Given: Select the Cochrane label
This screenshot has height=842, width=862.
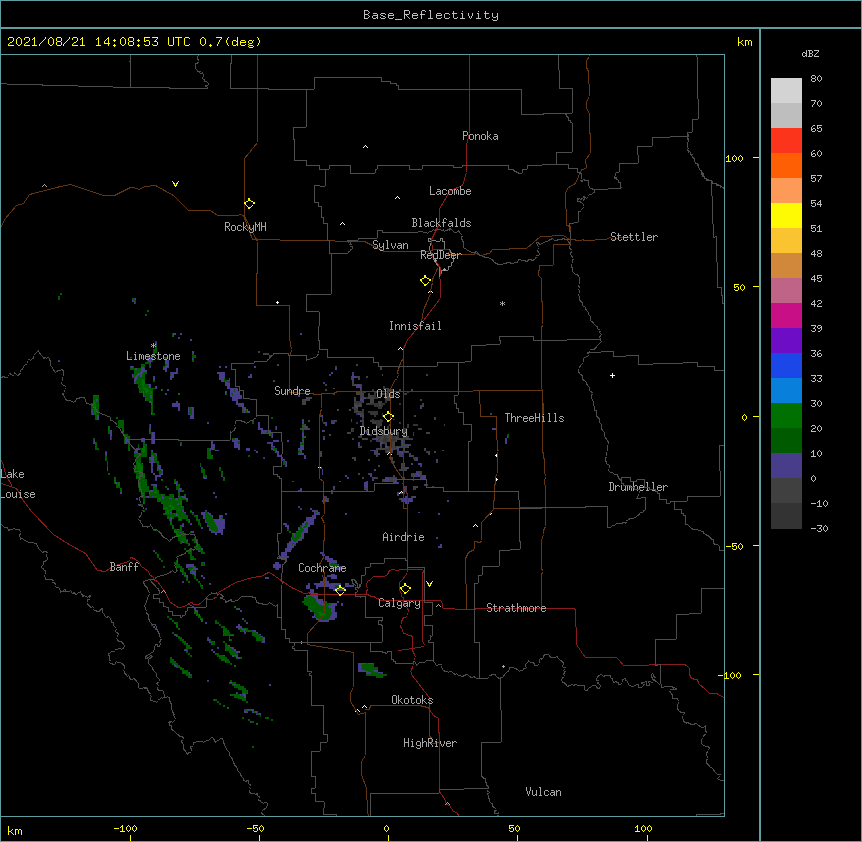Looking at the screenshot, I should (322, 568).
